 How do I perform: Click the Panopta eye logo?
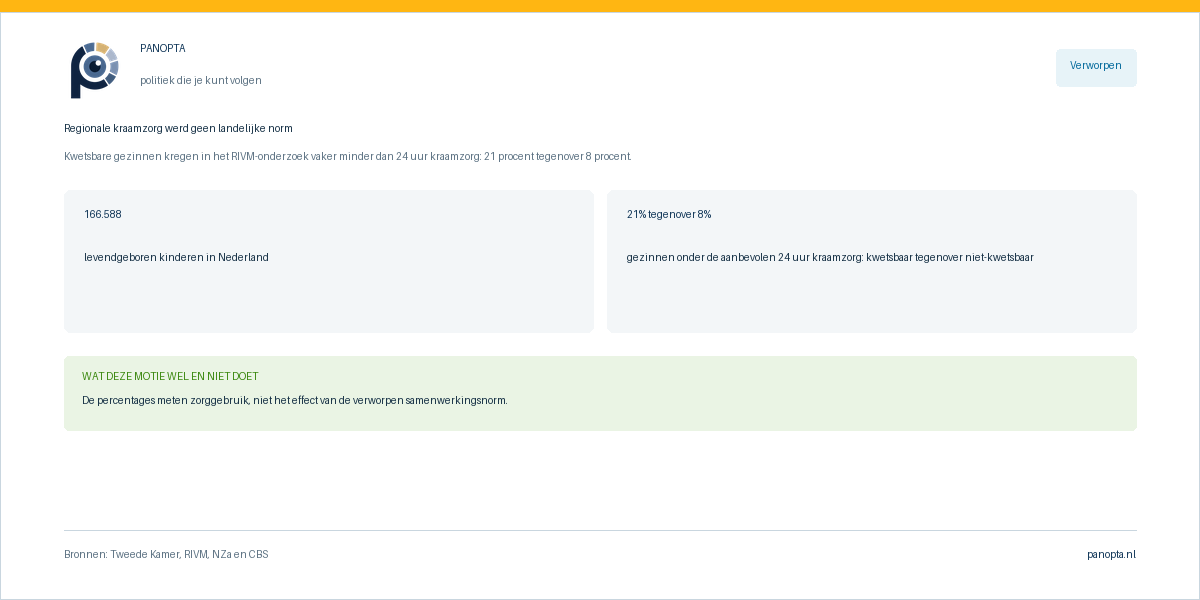[x=95, y=70]
